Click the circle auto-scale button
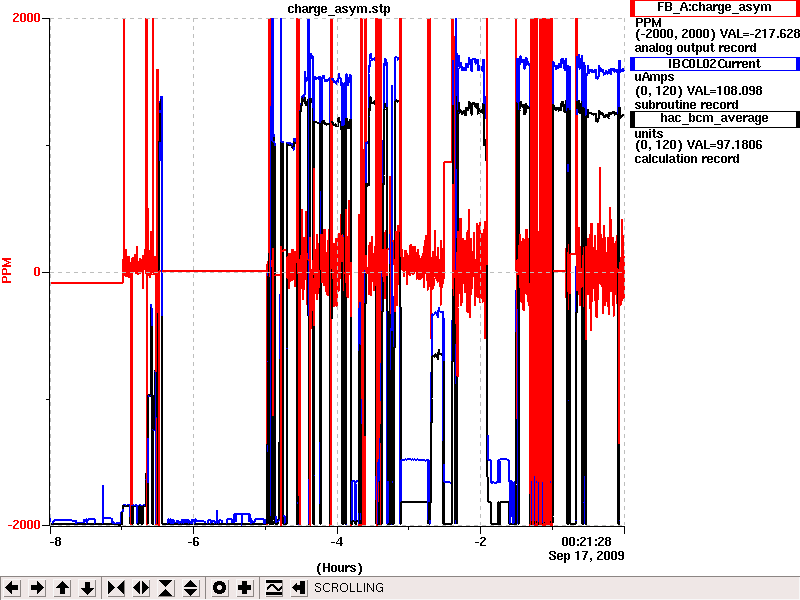Image resolution: width=800 pixels, height=600 pixels. tap(219, 588)
